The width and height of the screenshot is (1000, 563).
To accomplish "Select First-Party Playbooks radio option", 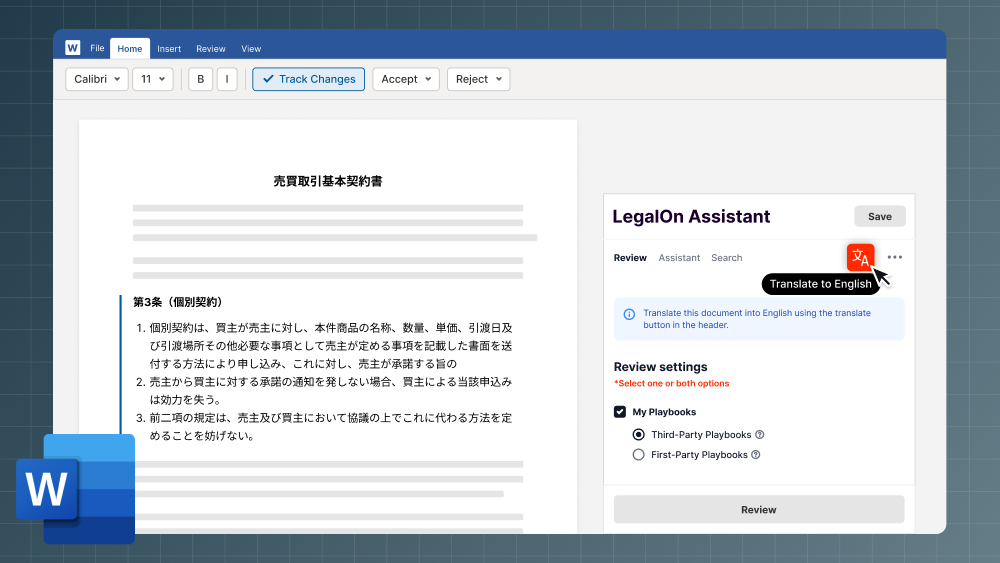I will pos(638,455).
